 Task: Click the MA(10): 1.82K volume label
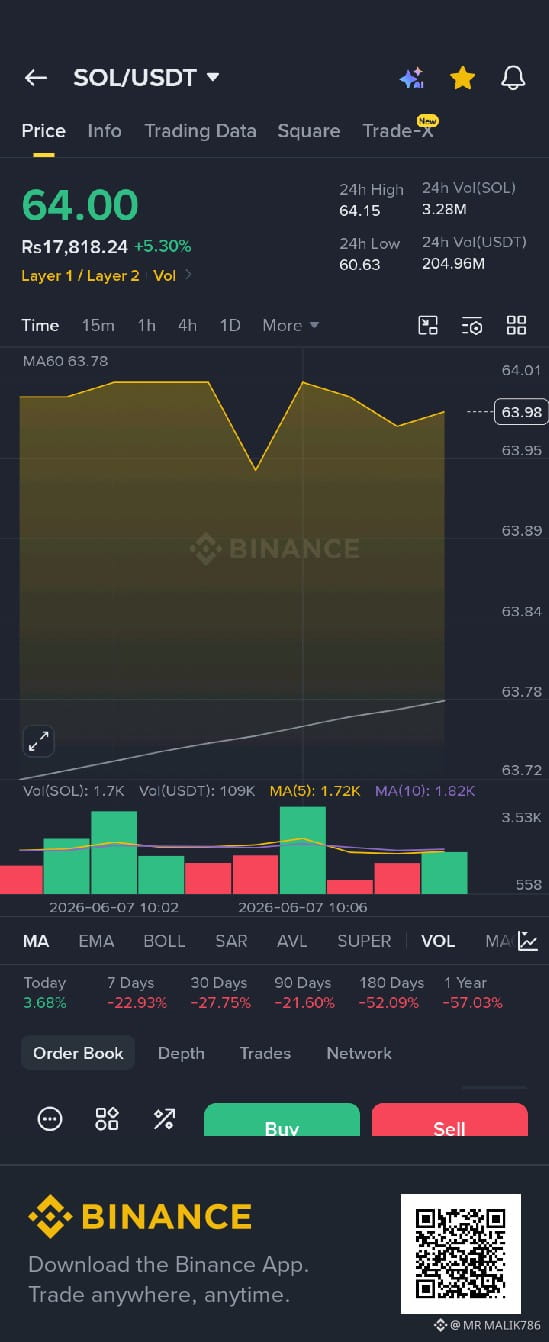click(x=425, y=791)
